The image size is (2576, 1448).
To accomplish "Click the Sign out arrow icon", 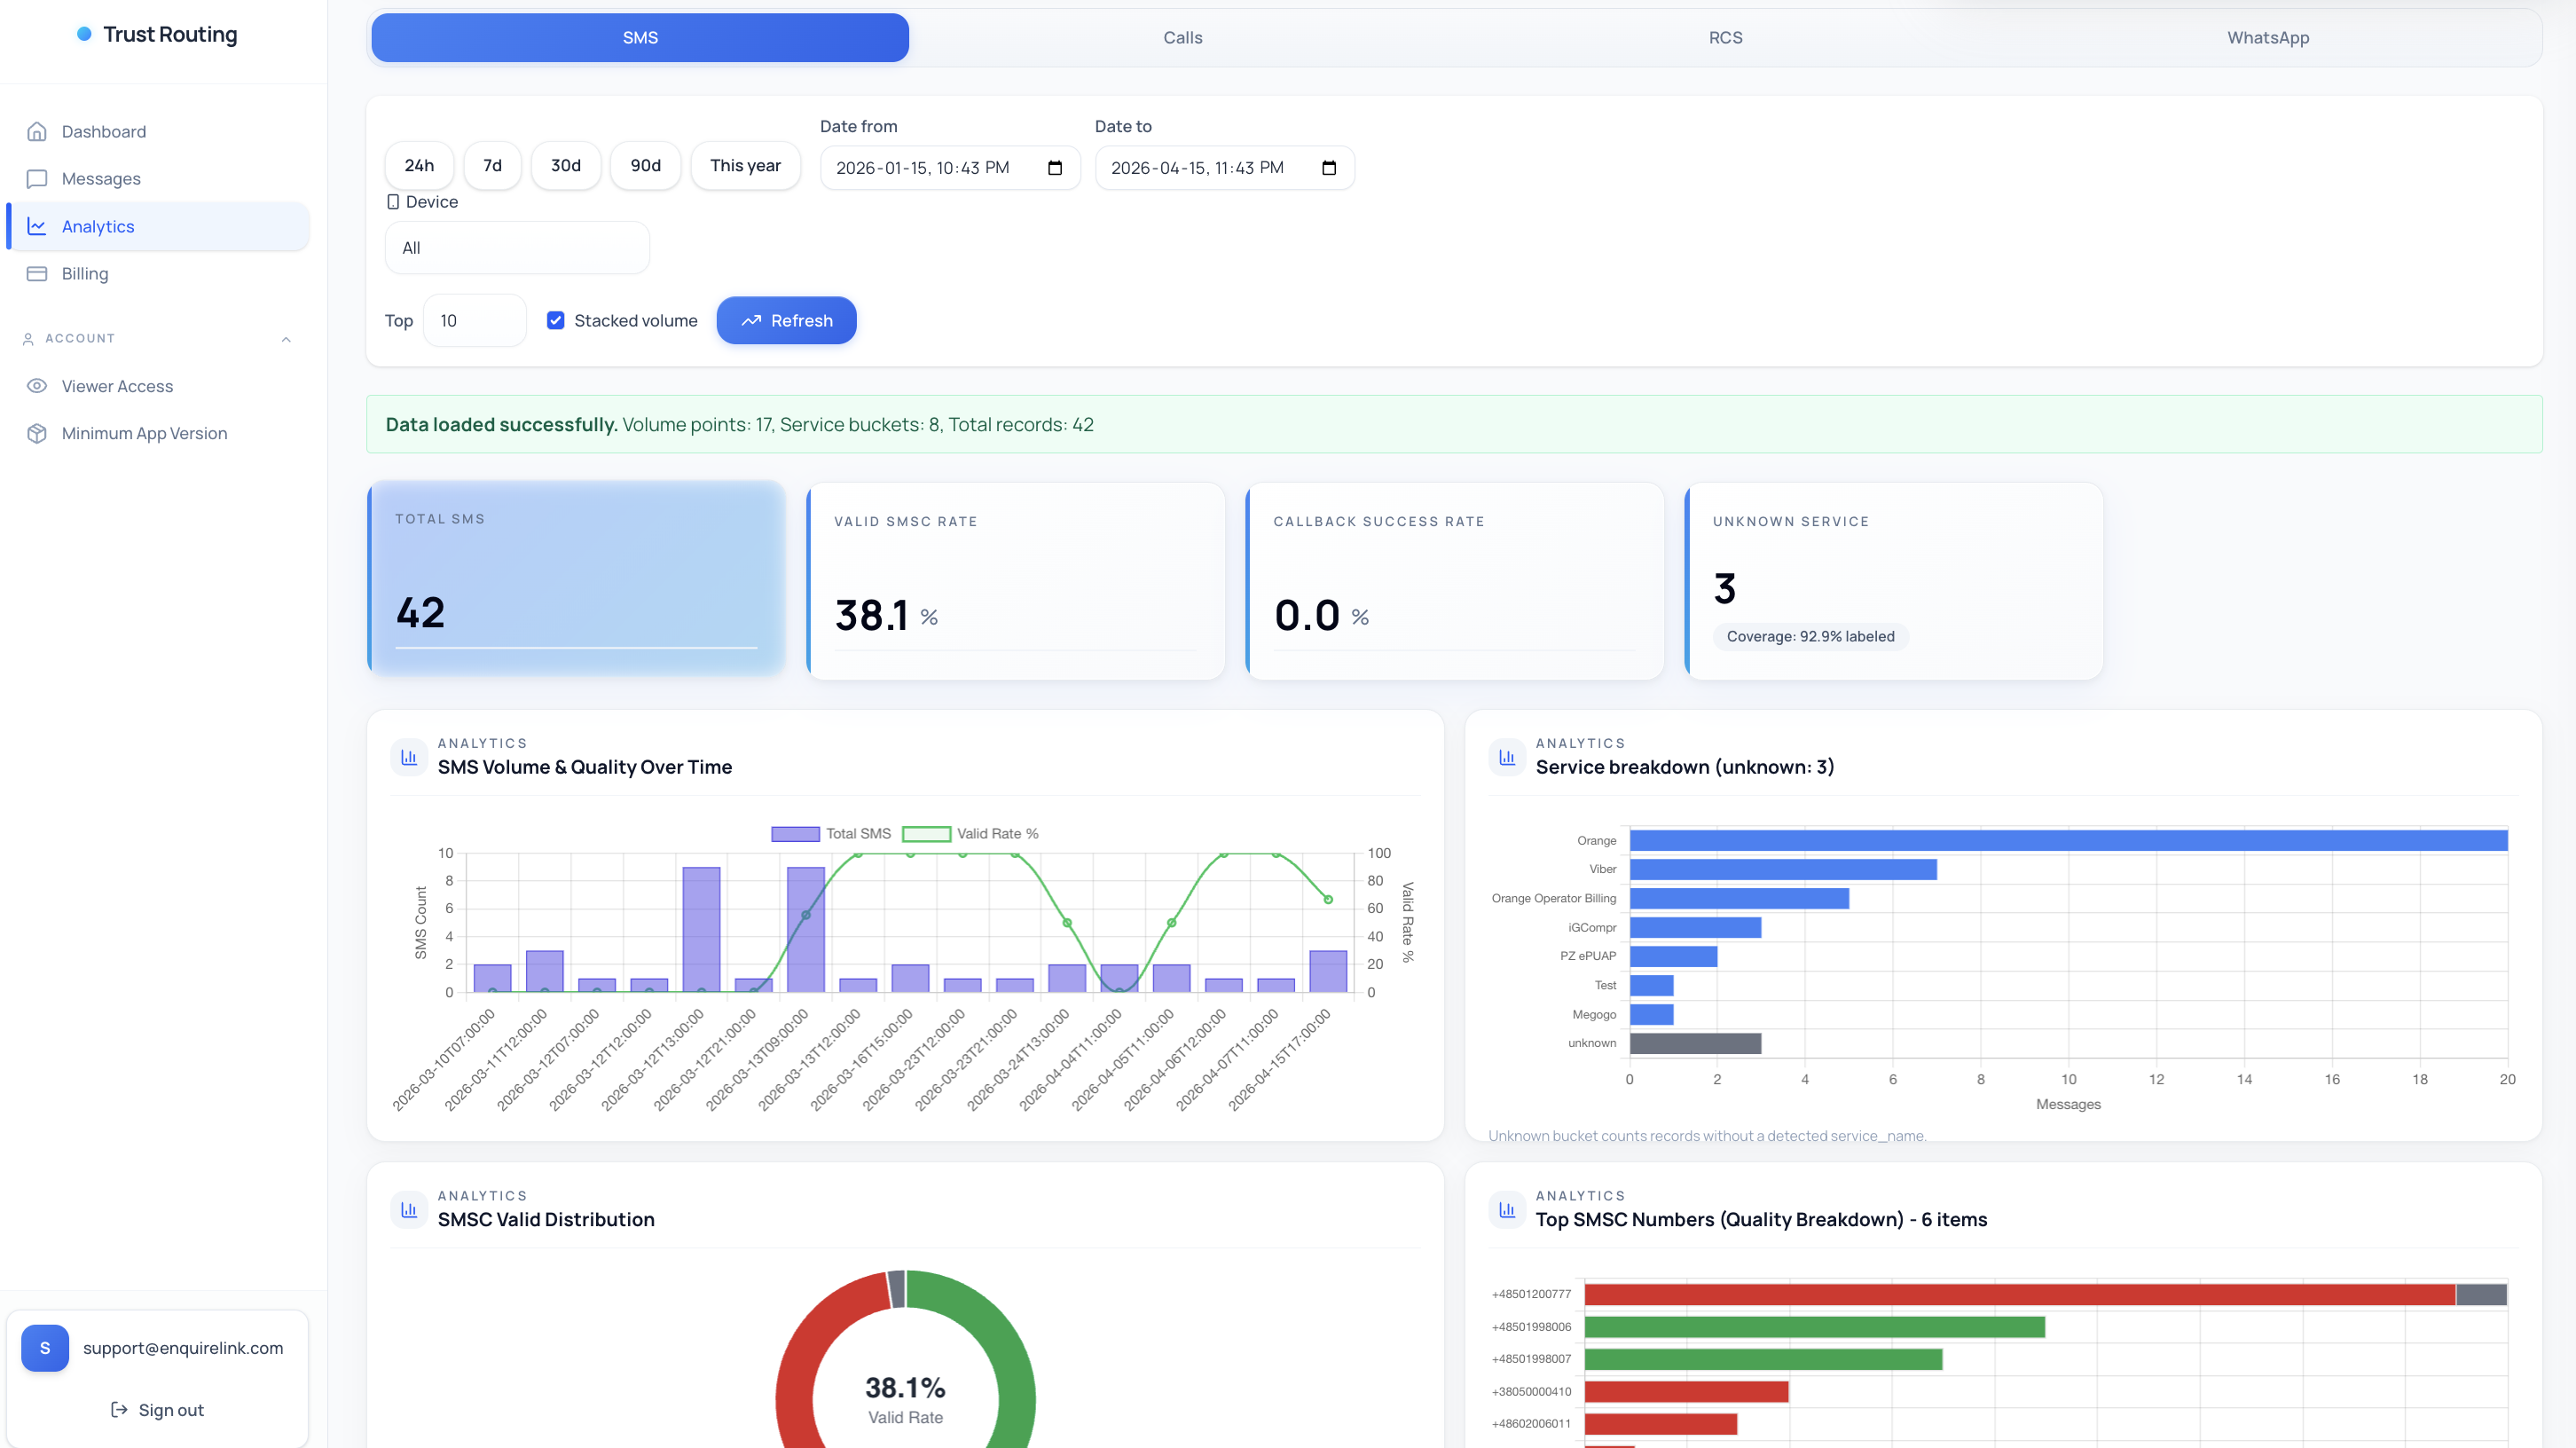I will click(x=119, y=1409).
